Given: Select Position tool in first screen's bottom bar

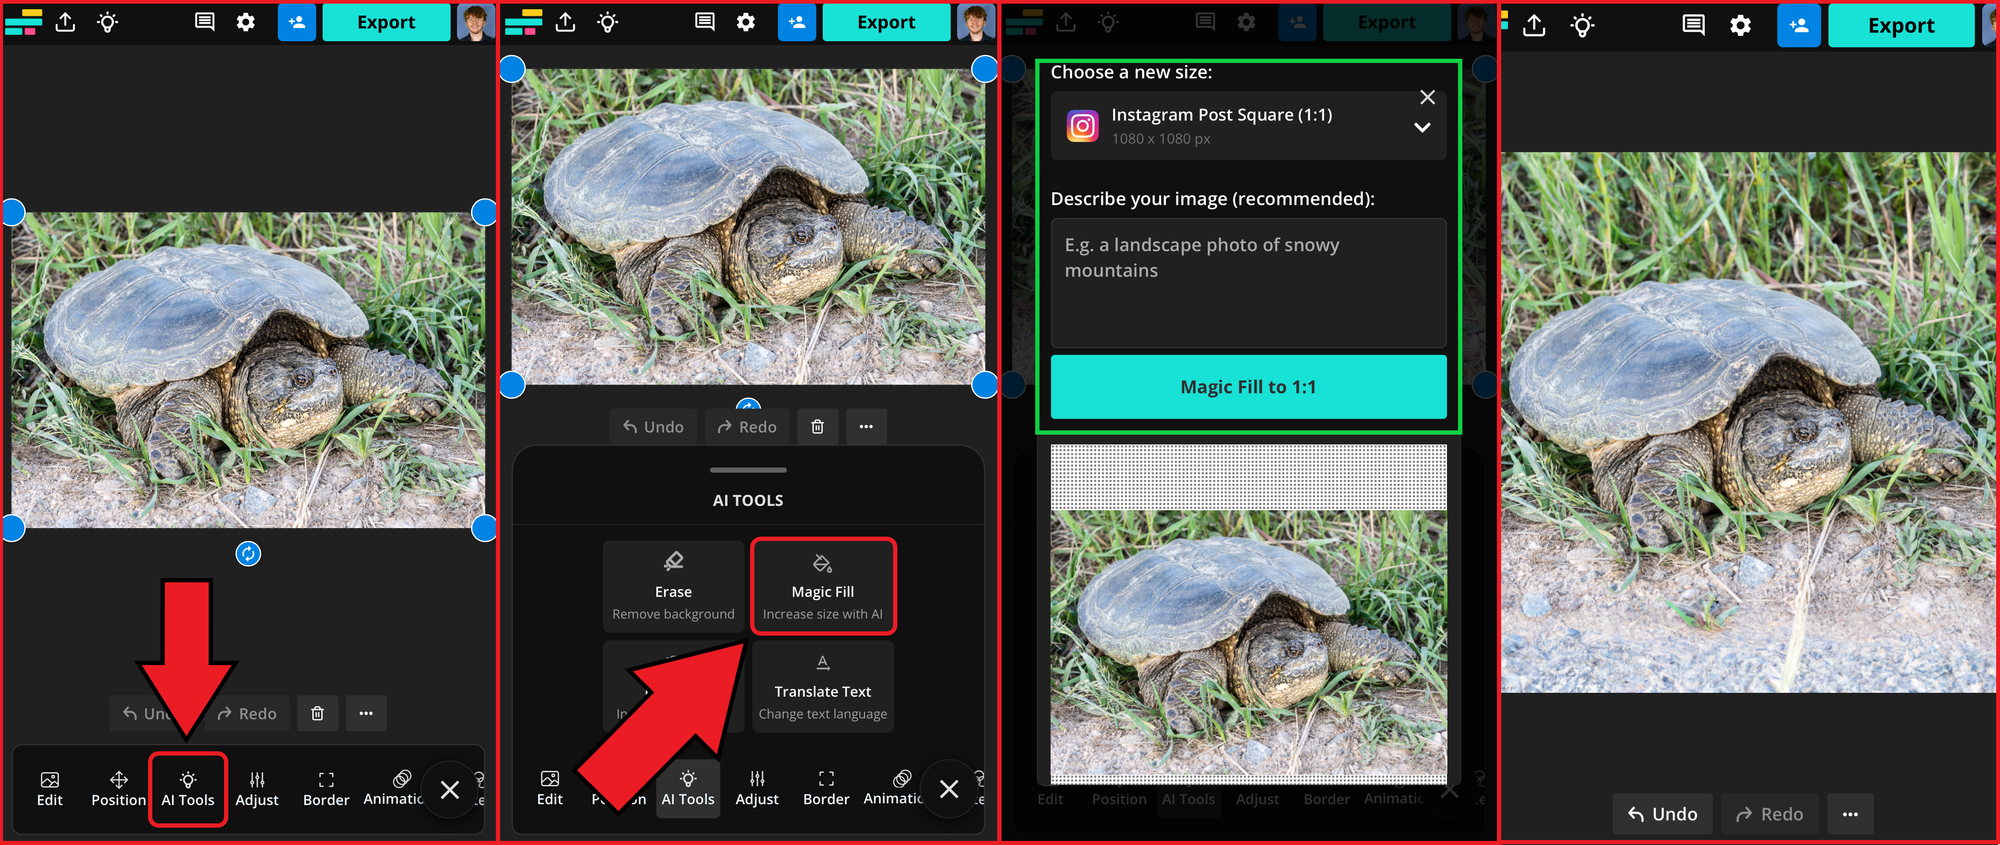Looking at the screenshot, I should (118, 788).
